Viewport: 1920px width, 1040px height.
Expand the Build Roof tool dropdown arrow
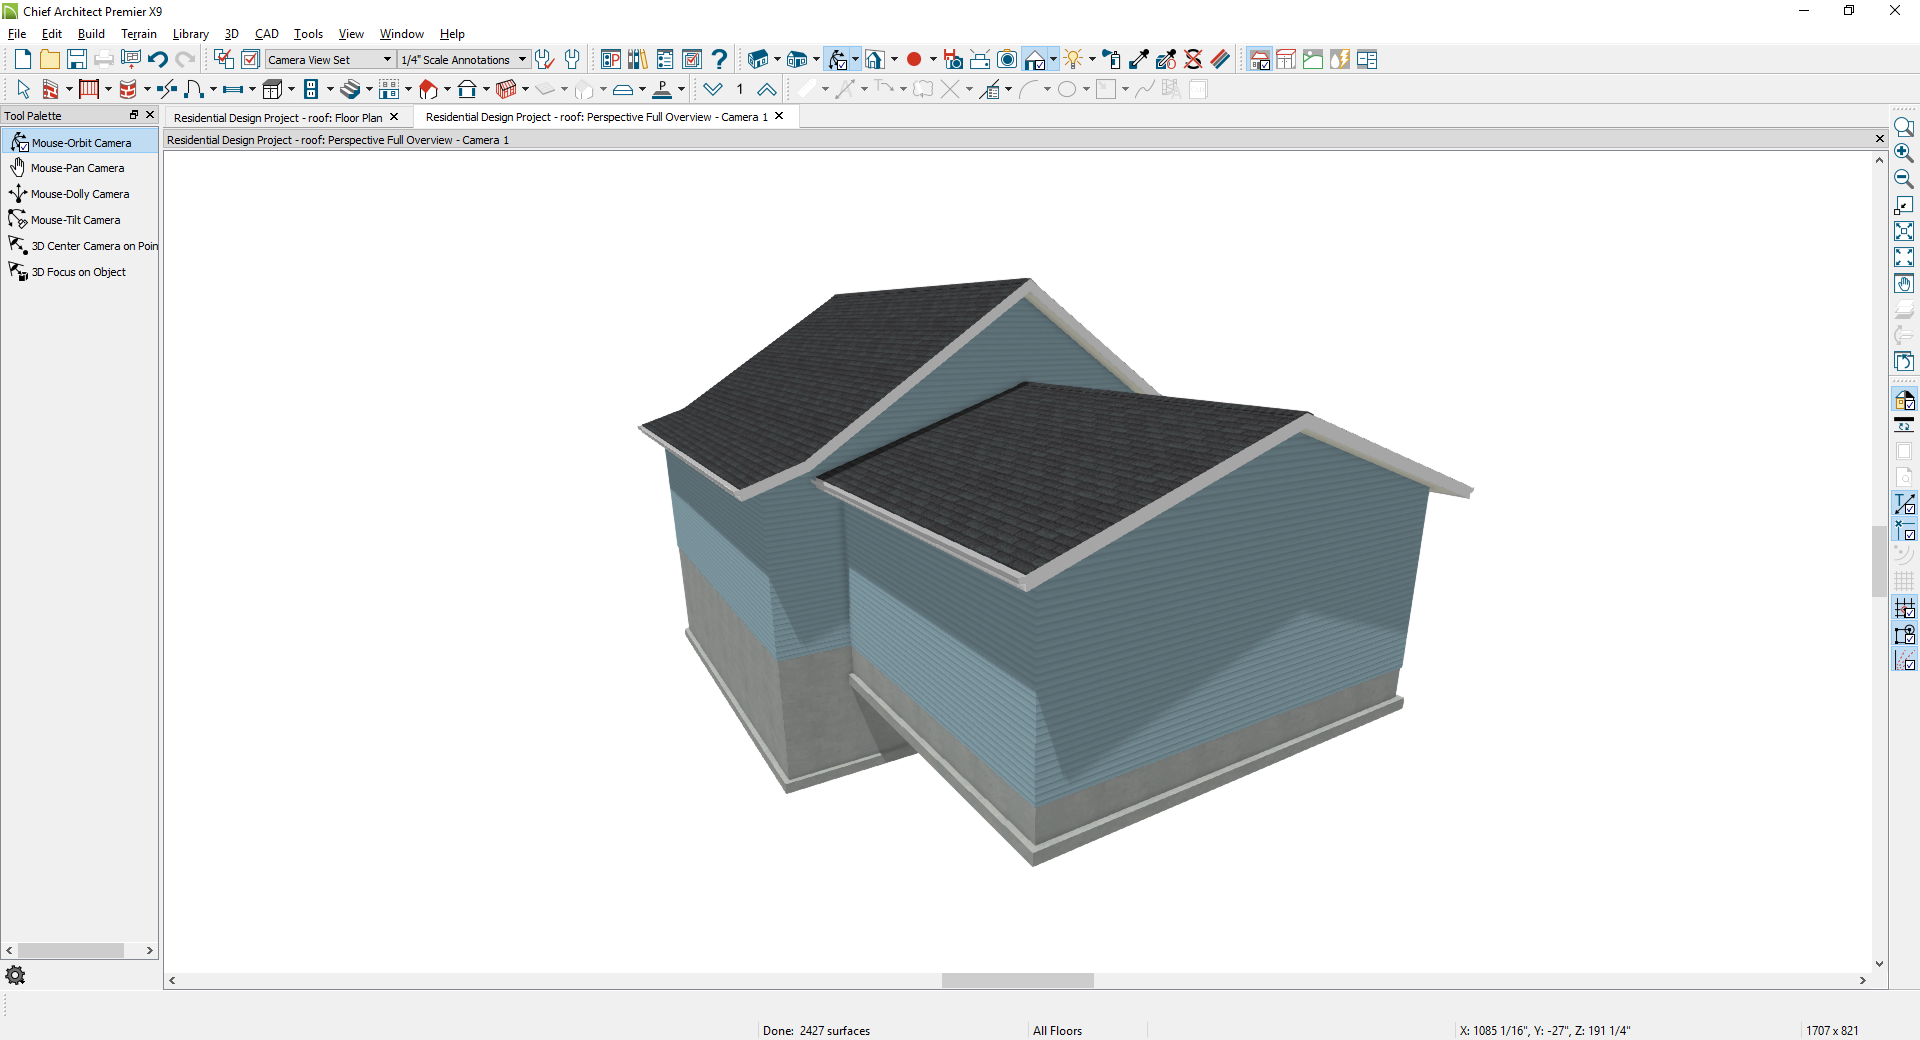(x=447, y=89)
